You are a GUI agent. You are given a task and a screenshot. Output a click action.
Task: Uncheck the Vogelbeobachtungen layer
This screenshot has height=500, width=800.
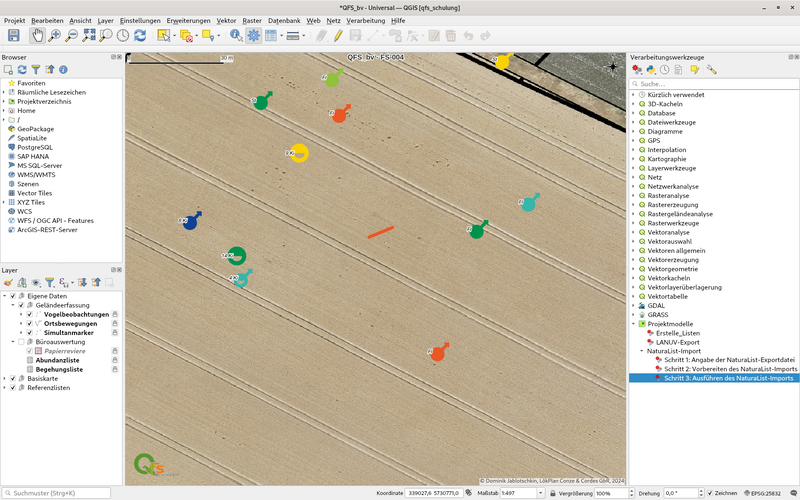(x=29, y=314)
